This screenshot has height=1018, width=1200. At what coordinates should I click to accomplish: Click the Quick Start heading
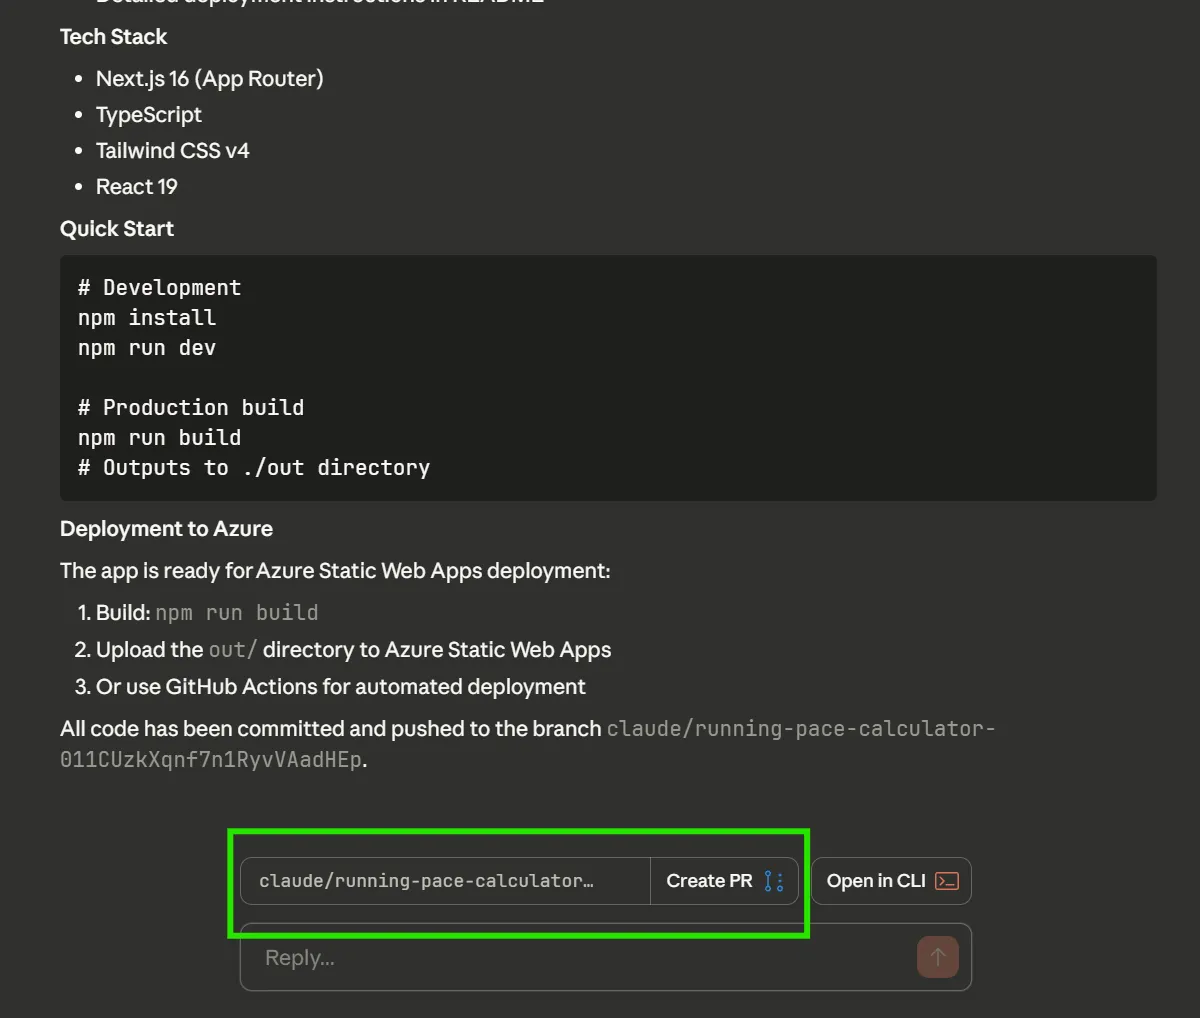(117, 229)
